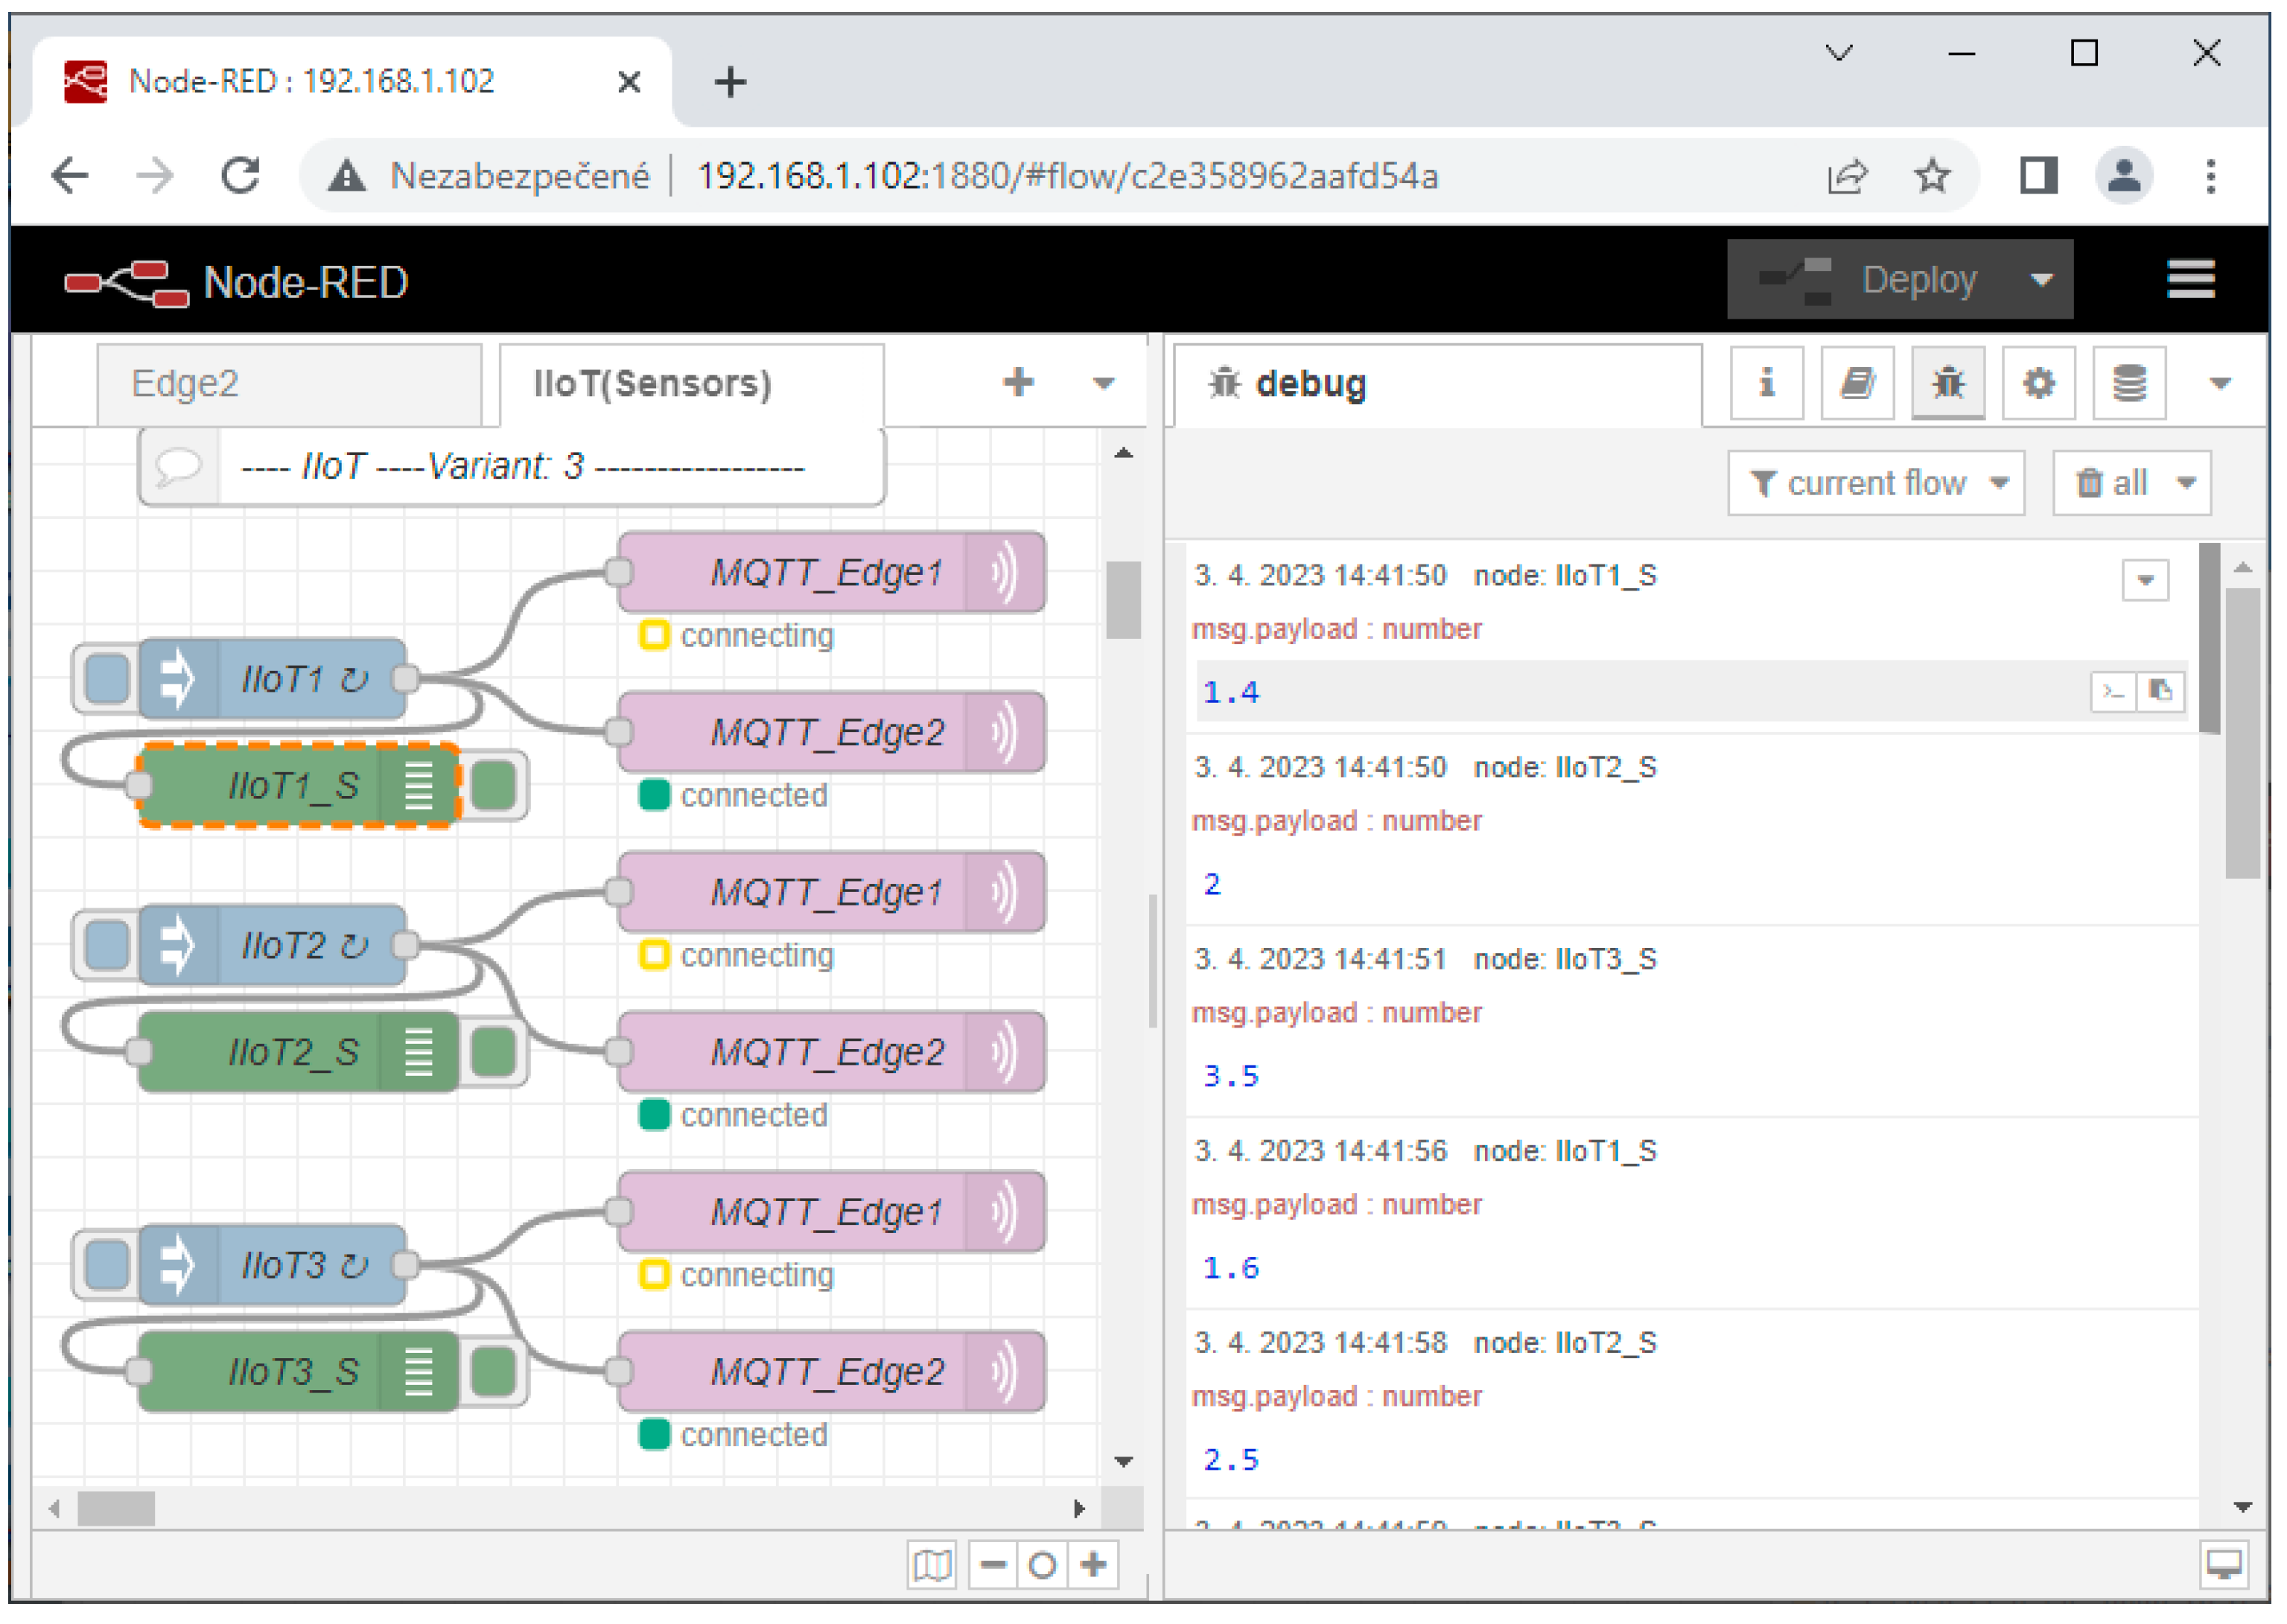The width and height of the screenshot is (2287, 1624).
Task: Click the Node-RED hamburger menu icon
Action: [2191, 279]
